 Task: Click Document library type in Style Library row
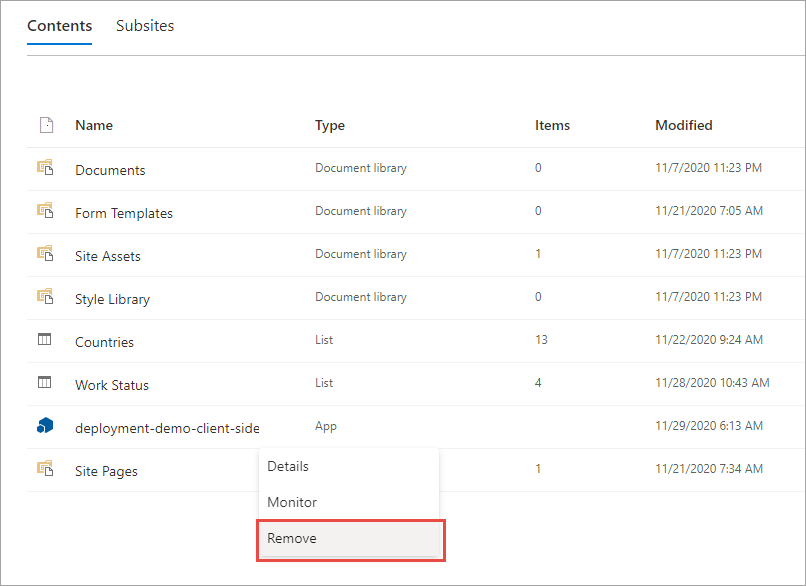click(x=361, y=297)
